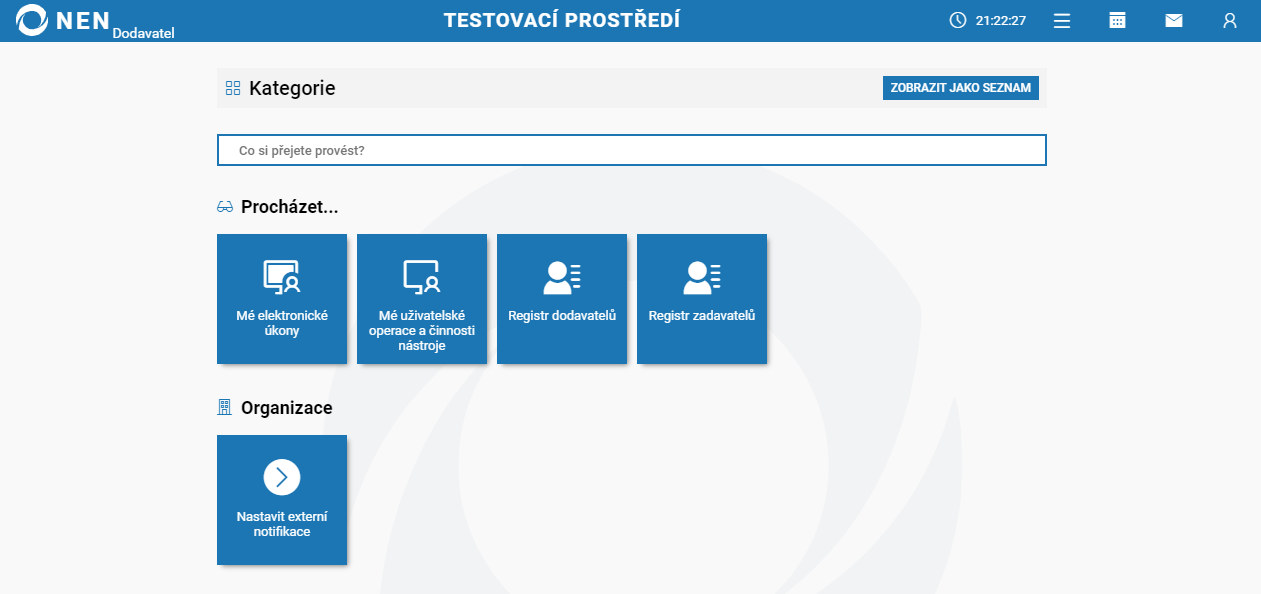Viewport: 1261px width, 594px height.
Task: Open the user profile icon
Action: (1230, 20)
